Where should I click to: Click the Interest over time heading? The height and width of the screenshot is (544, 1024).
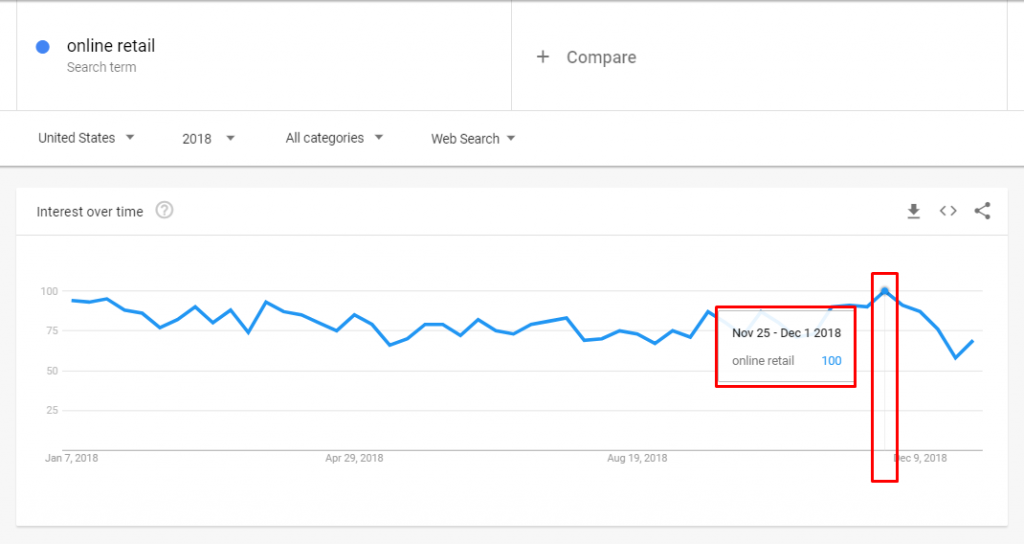90,212
